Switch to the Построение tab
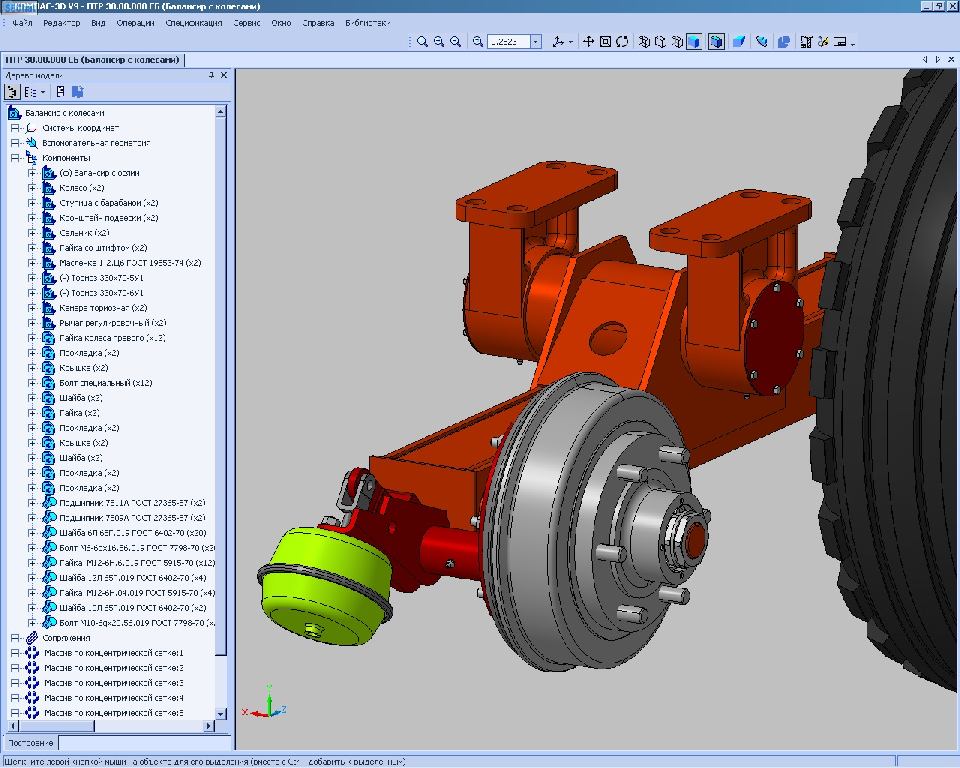Image resolution: width=960 pixels, height=768 pixels. [29, 743]
